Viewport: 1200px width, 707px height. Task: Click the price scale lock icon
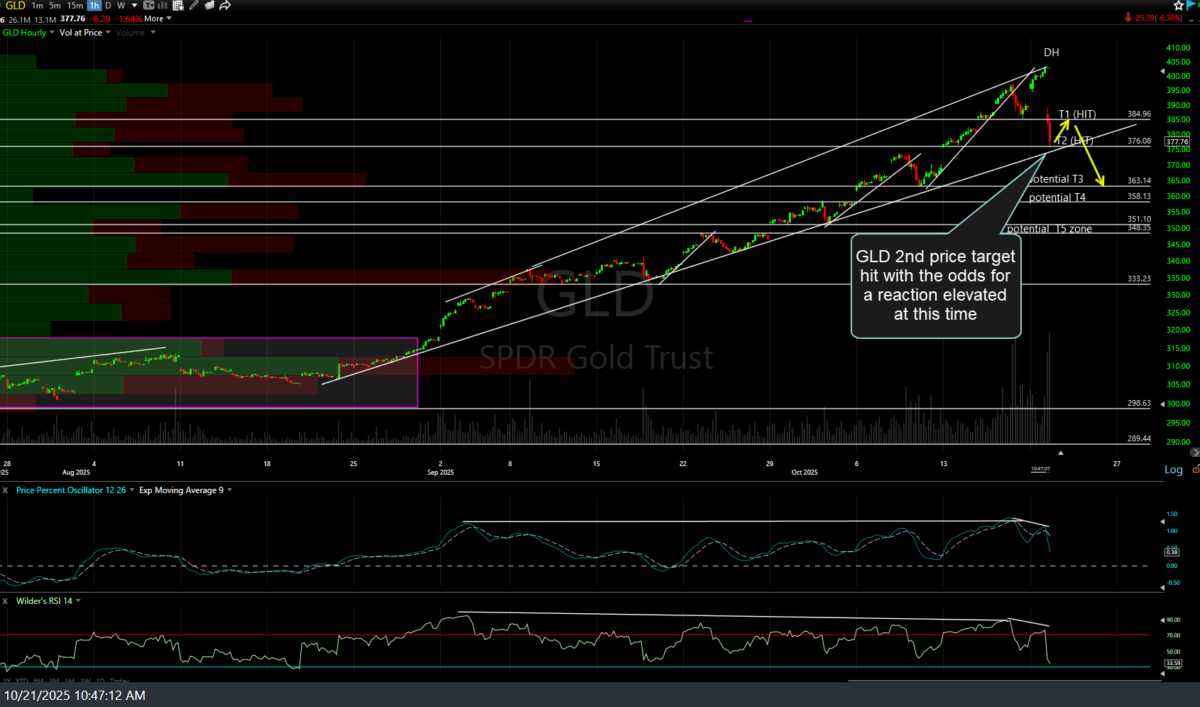point(1194,470)
